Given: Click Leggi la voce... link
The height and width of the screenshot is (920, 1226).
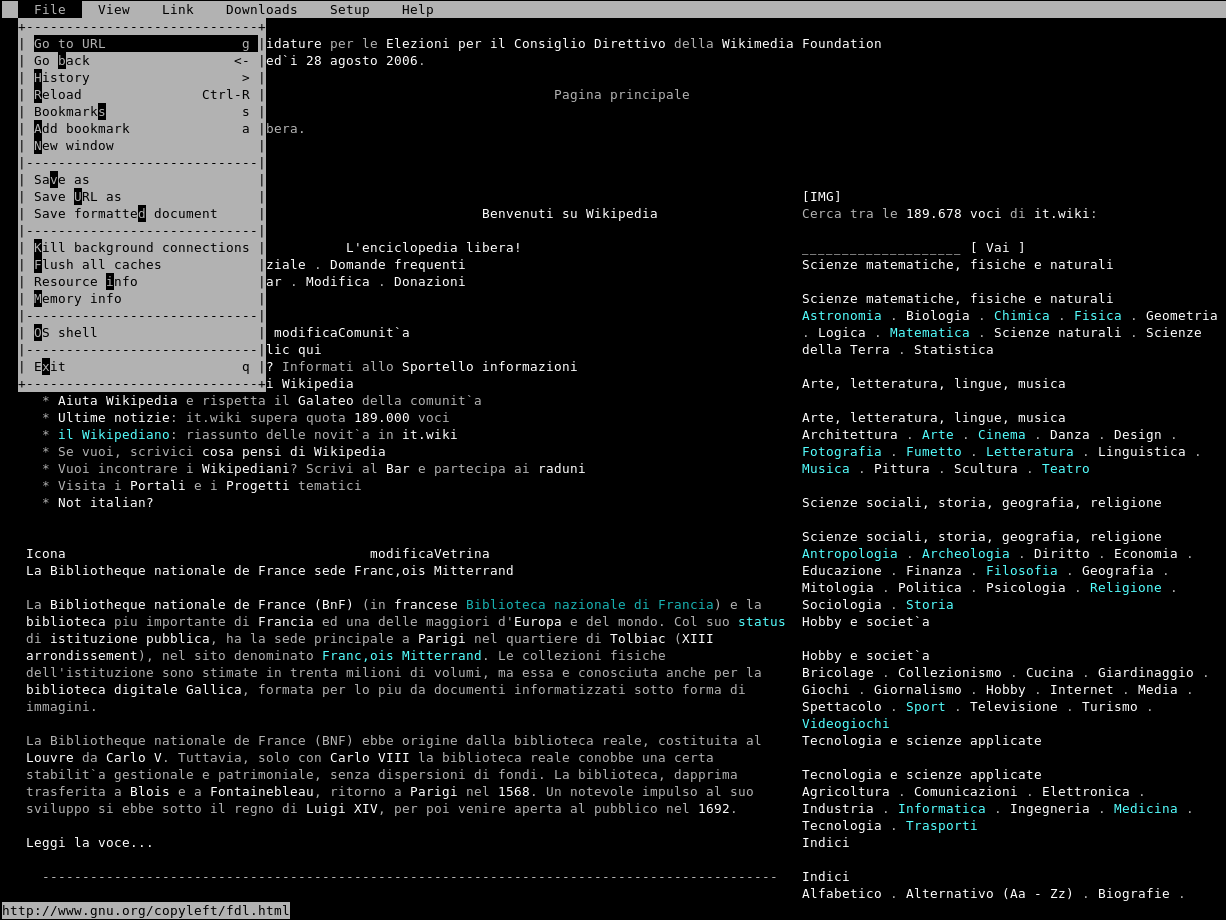Looking at the screenshot, I should [x=90, y=843].
